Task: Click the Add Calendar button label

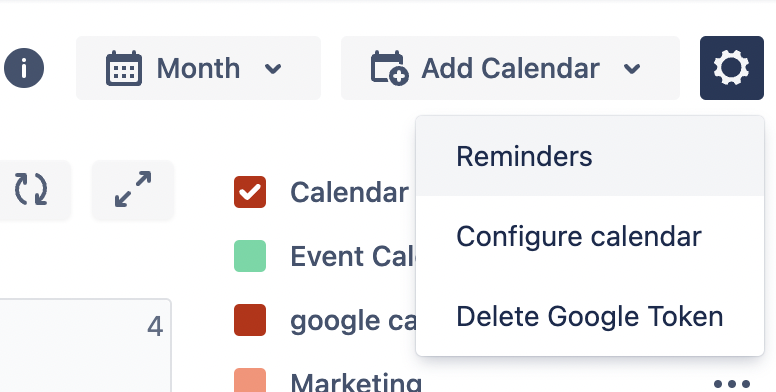Action: pos(510,68)
